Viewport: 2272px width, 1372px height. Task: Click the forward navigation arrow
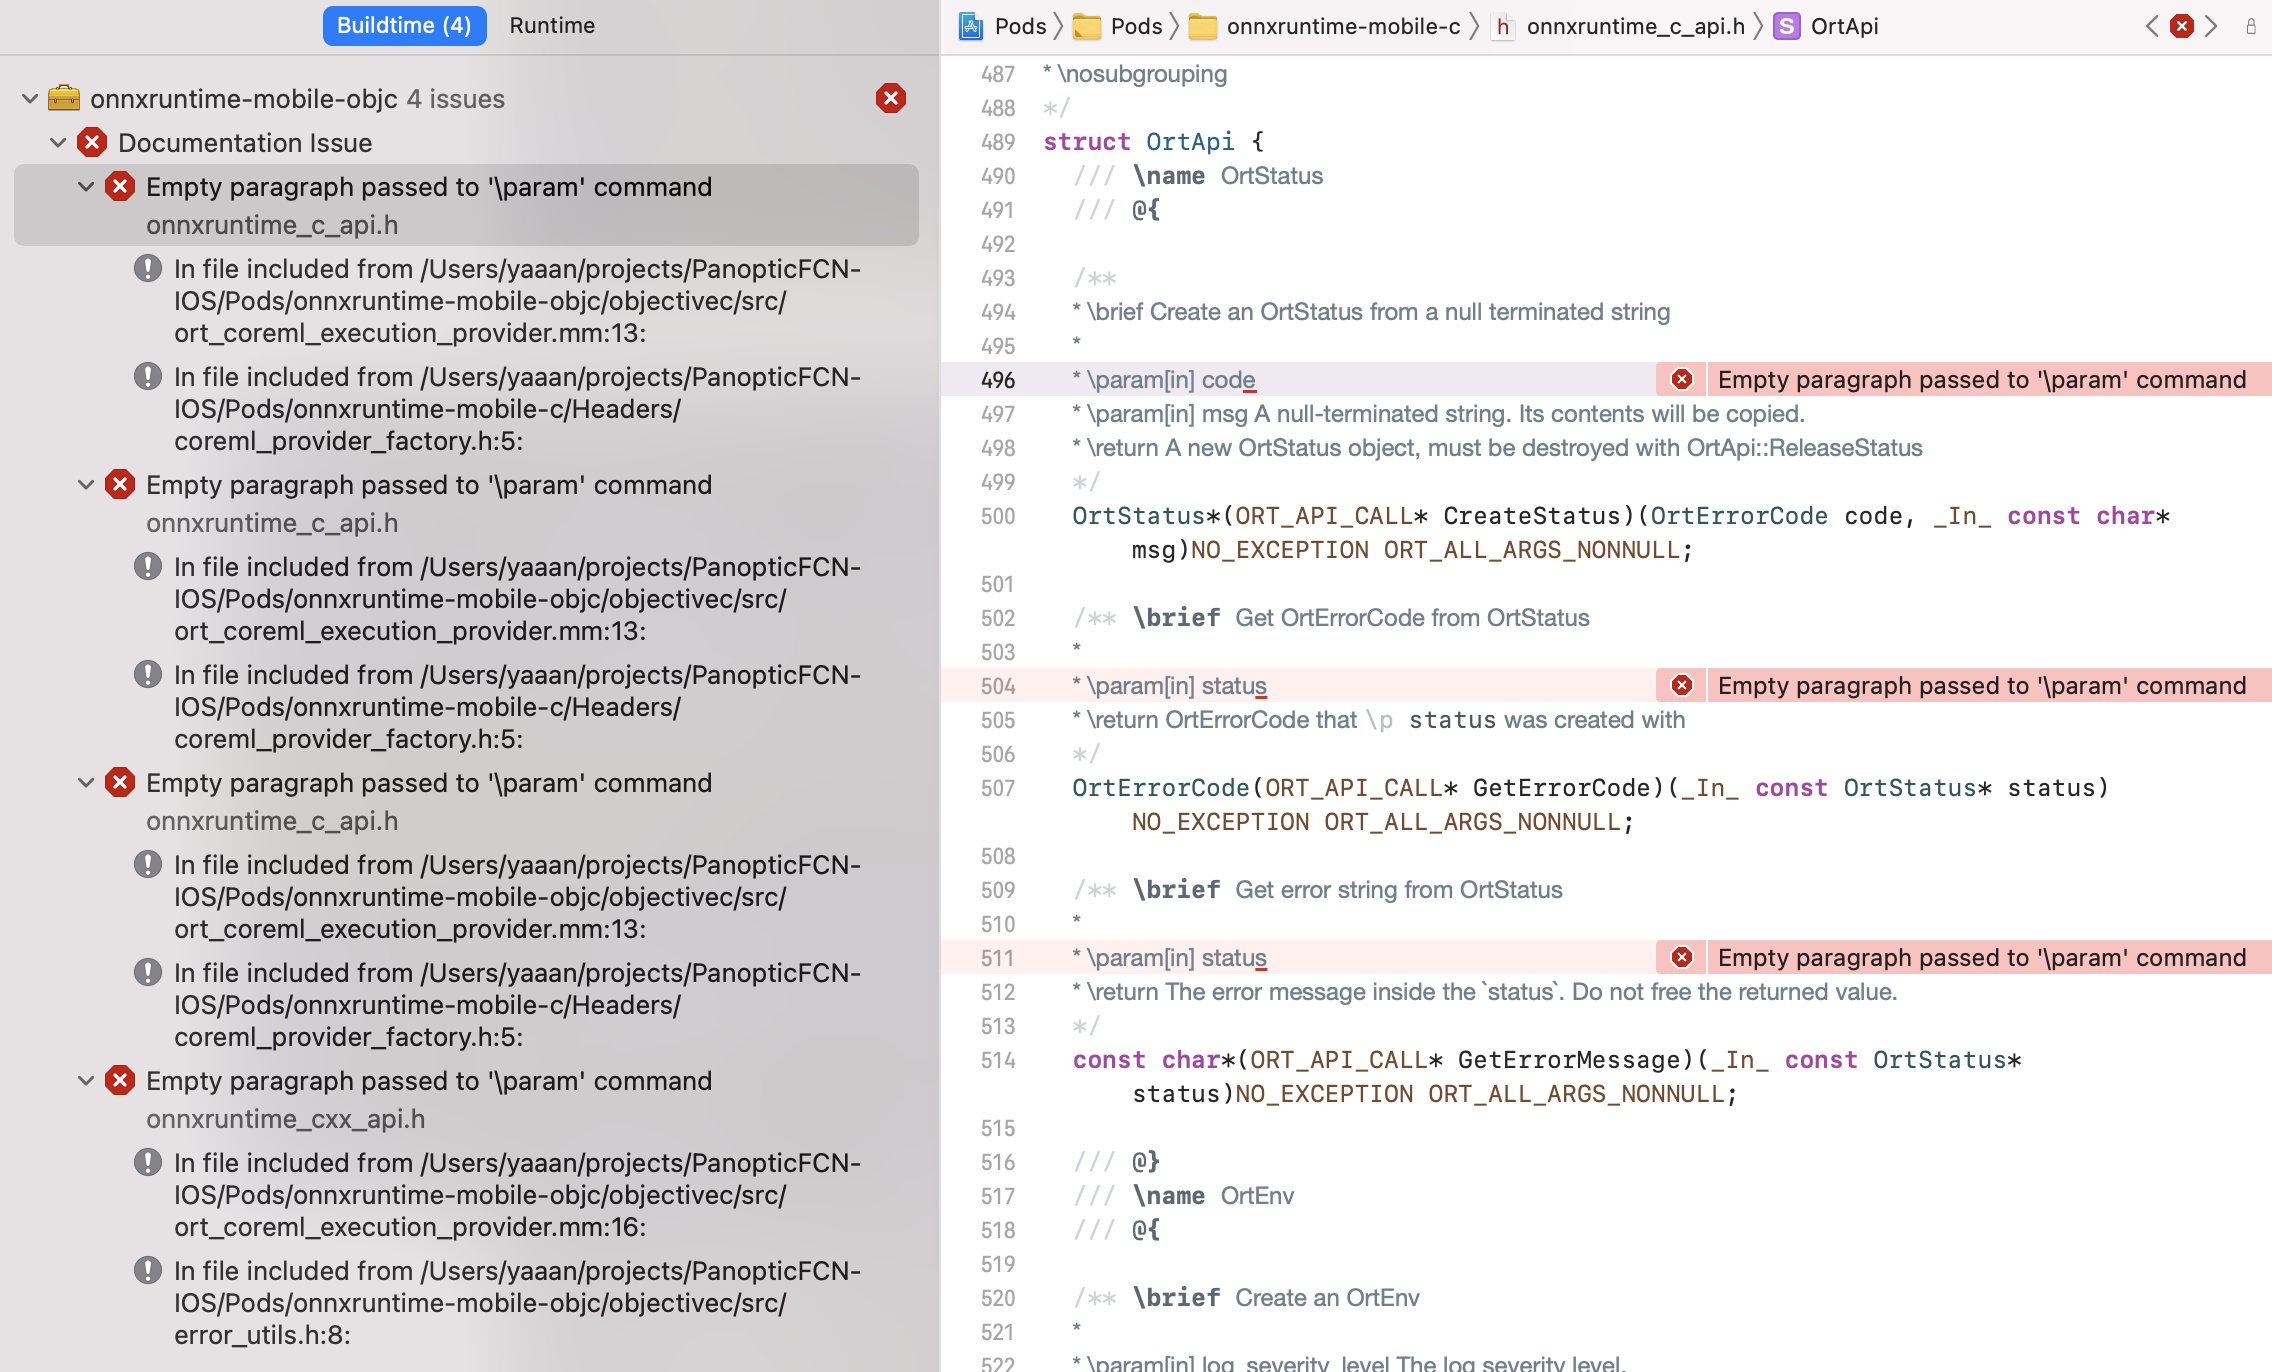pyautogui.click(x=2212, y=26)
